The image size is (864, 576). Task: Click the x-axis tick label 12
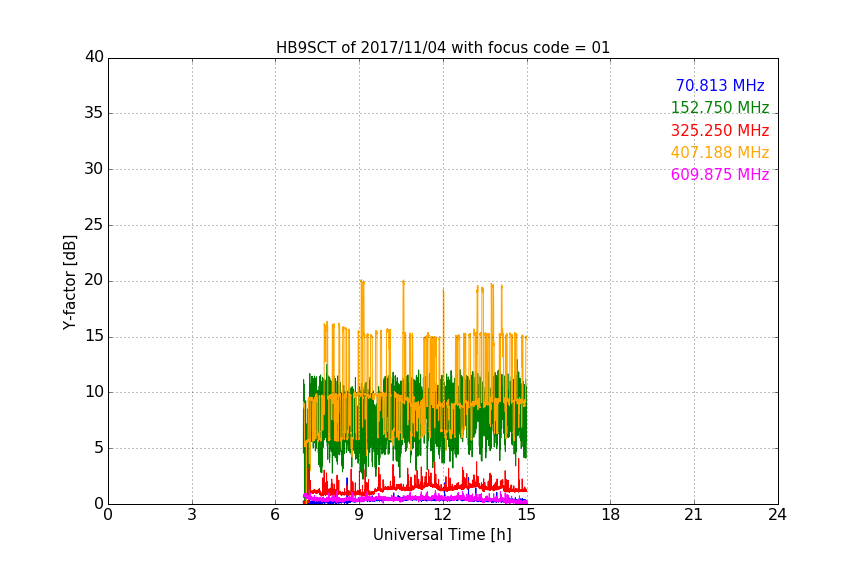coord(443,515)
